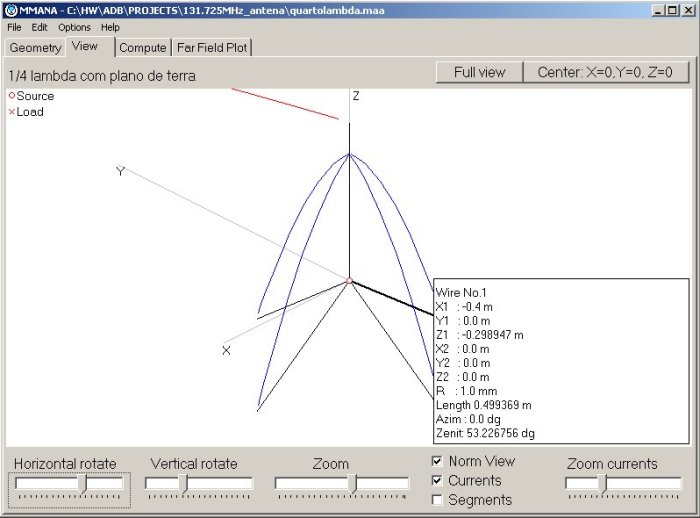Maximize the MMANA window
Image resolution: width=700 pixels, height=518 pixels.
pyautogui.click(x=672, y=10)
